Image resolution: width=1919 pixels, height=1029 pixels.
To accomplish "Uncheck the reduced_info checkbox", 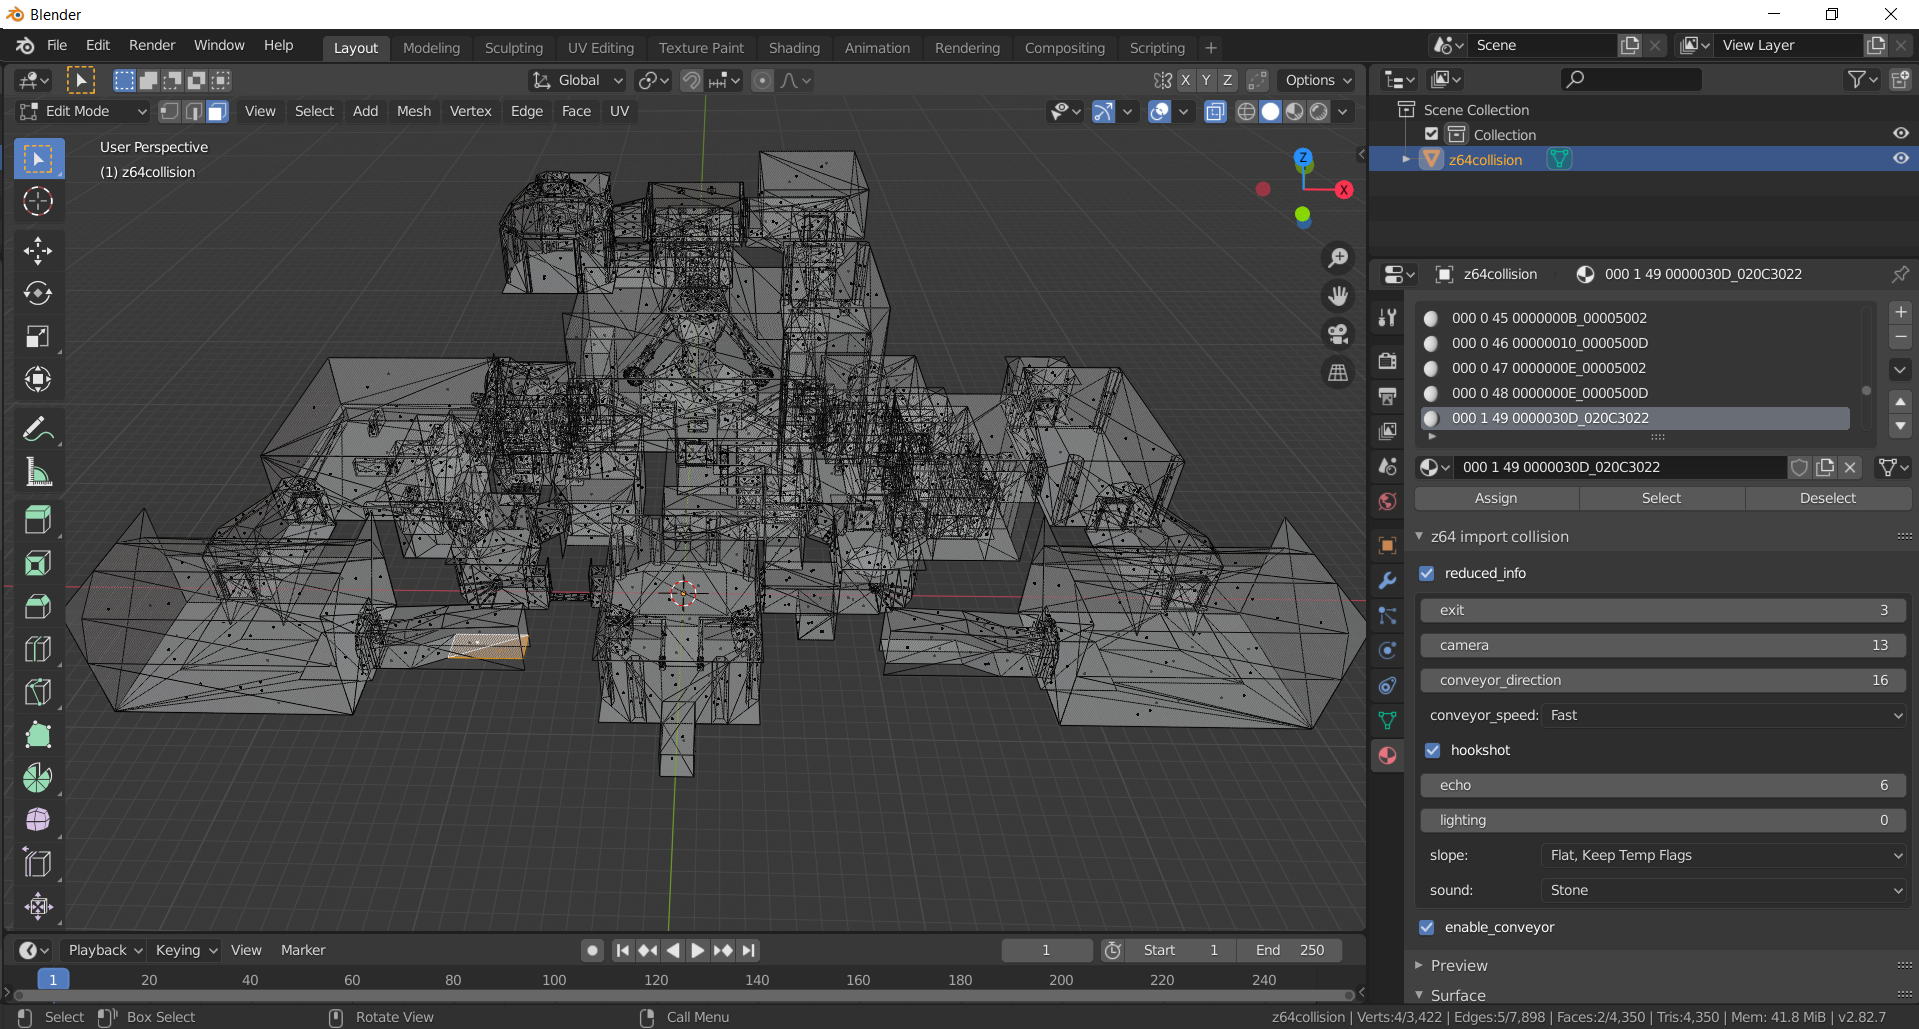I will (x=1427, y=573).
